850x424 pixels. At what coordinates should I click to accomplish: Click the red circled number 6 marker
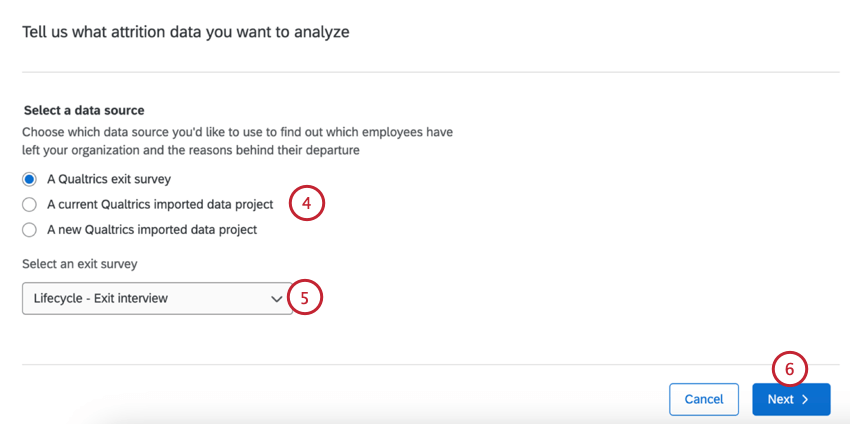click(789, 369)
